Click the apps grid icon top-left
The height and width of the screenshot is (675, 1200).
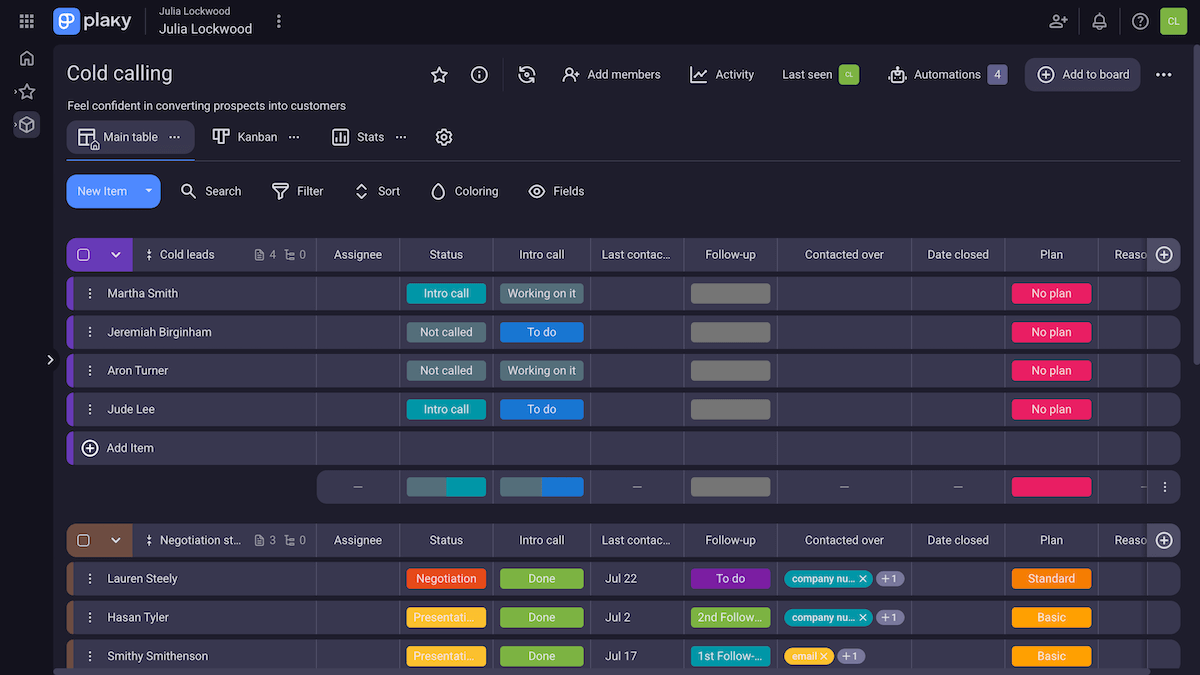tap(26, 21)
